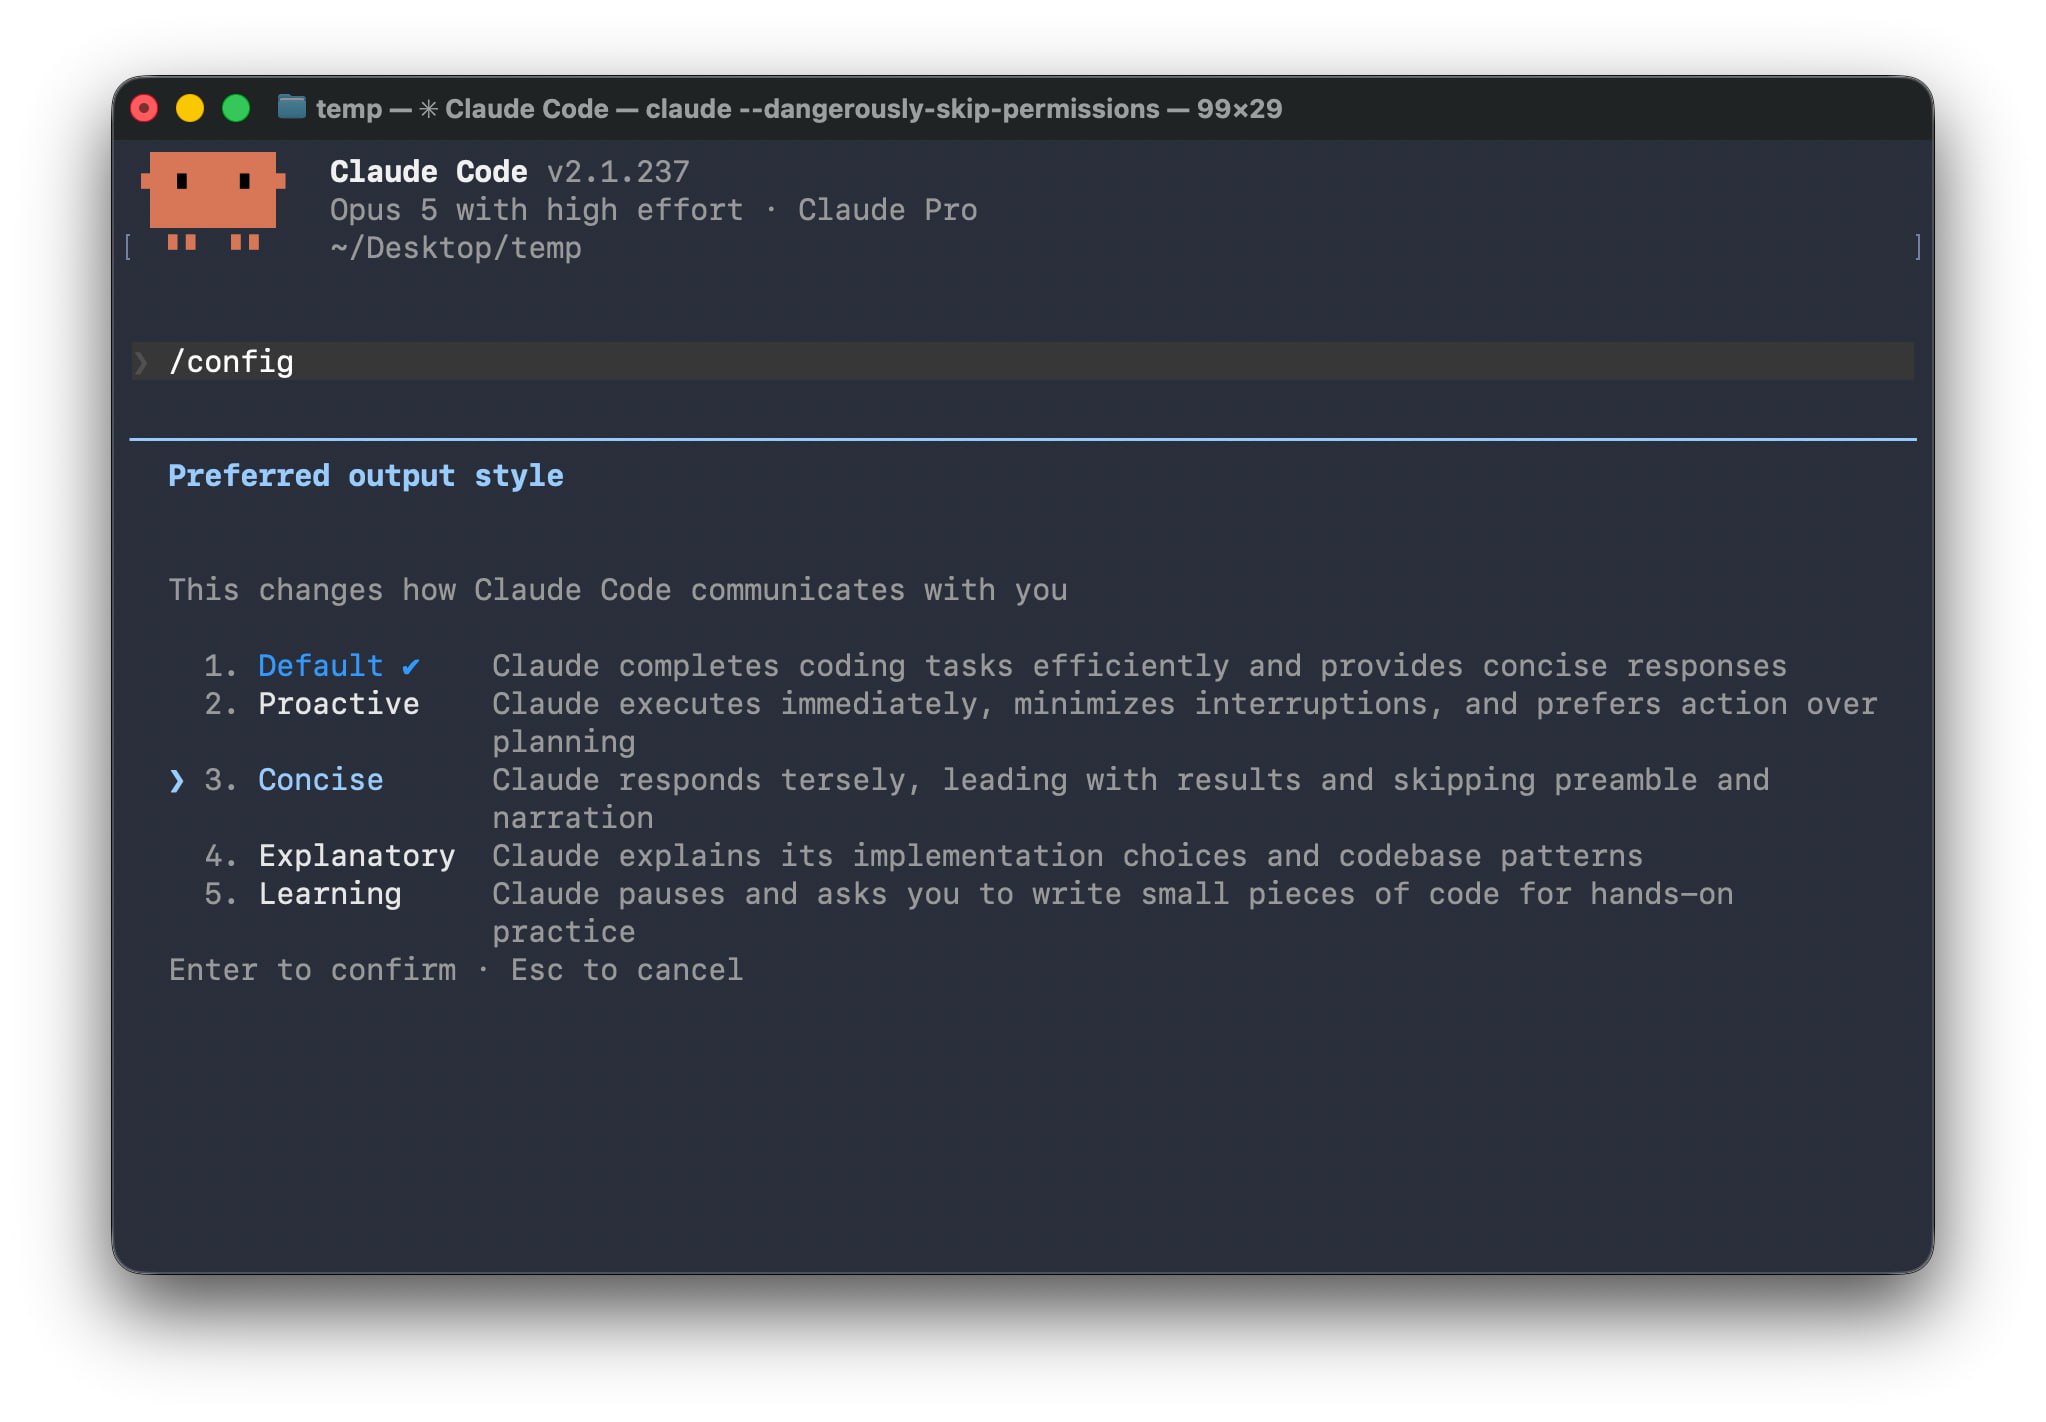The height and width of the screenshot is (1422, 2046).
Task: Click the ~/Desktop/temp working directory path
Action: 456,248
